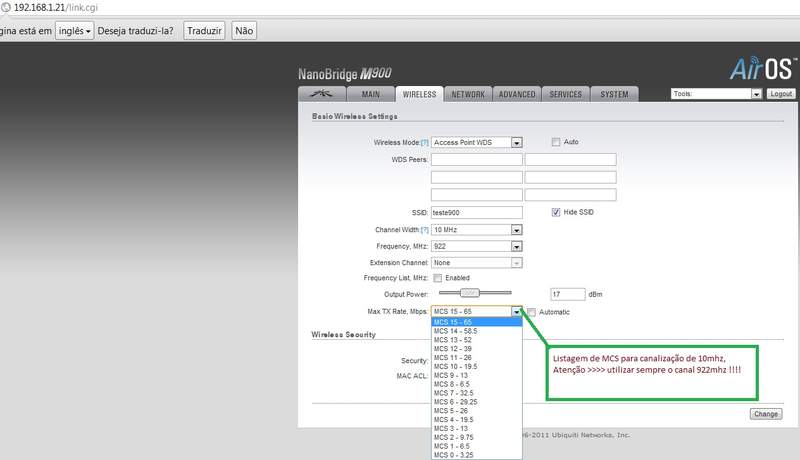Select MCS 8 - 6.5 option

(x=477, y=384)
